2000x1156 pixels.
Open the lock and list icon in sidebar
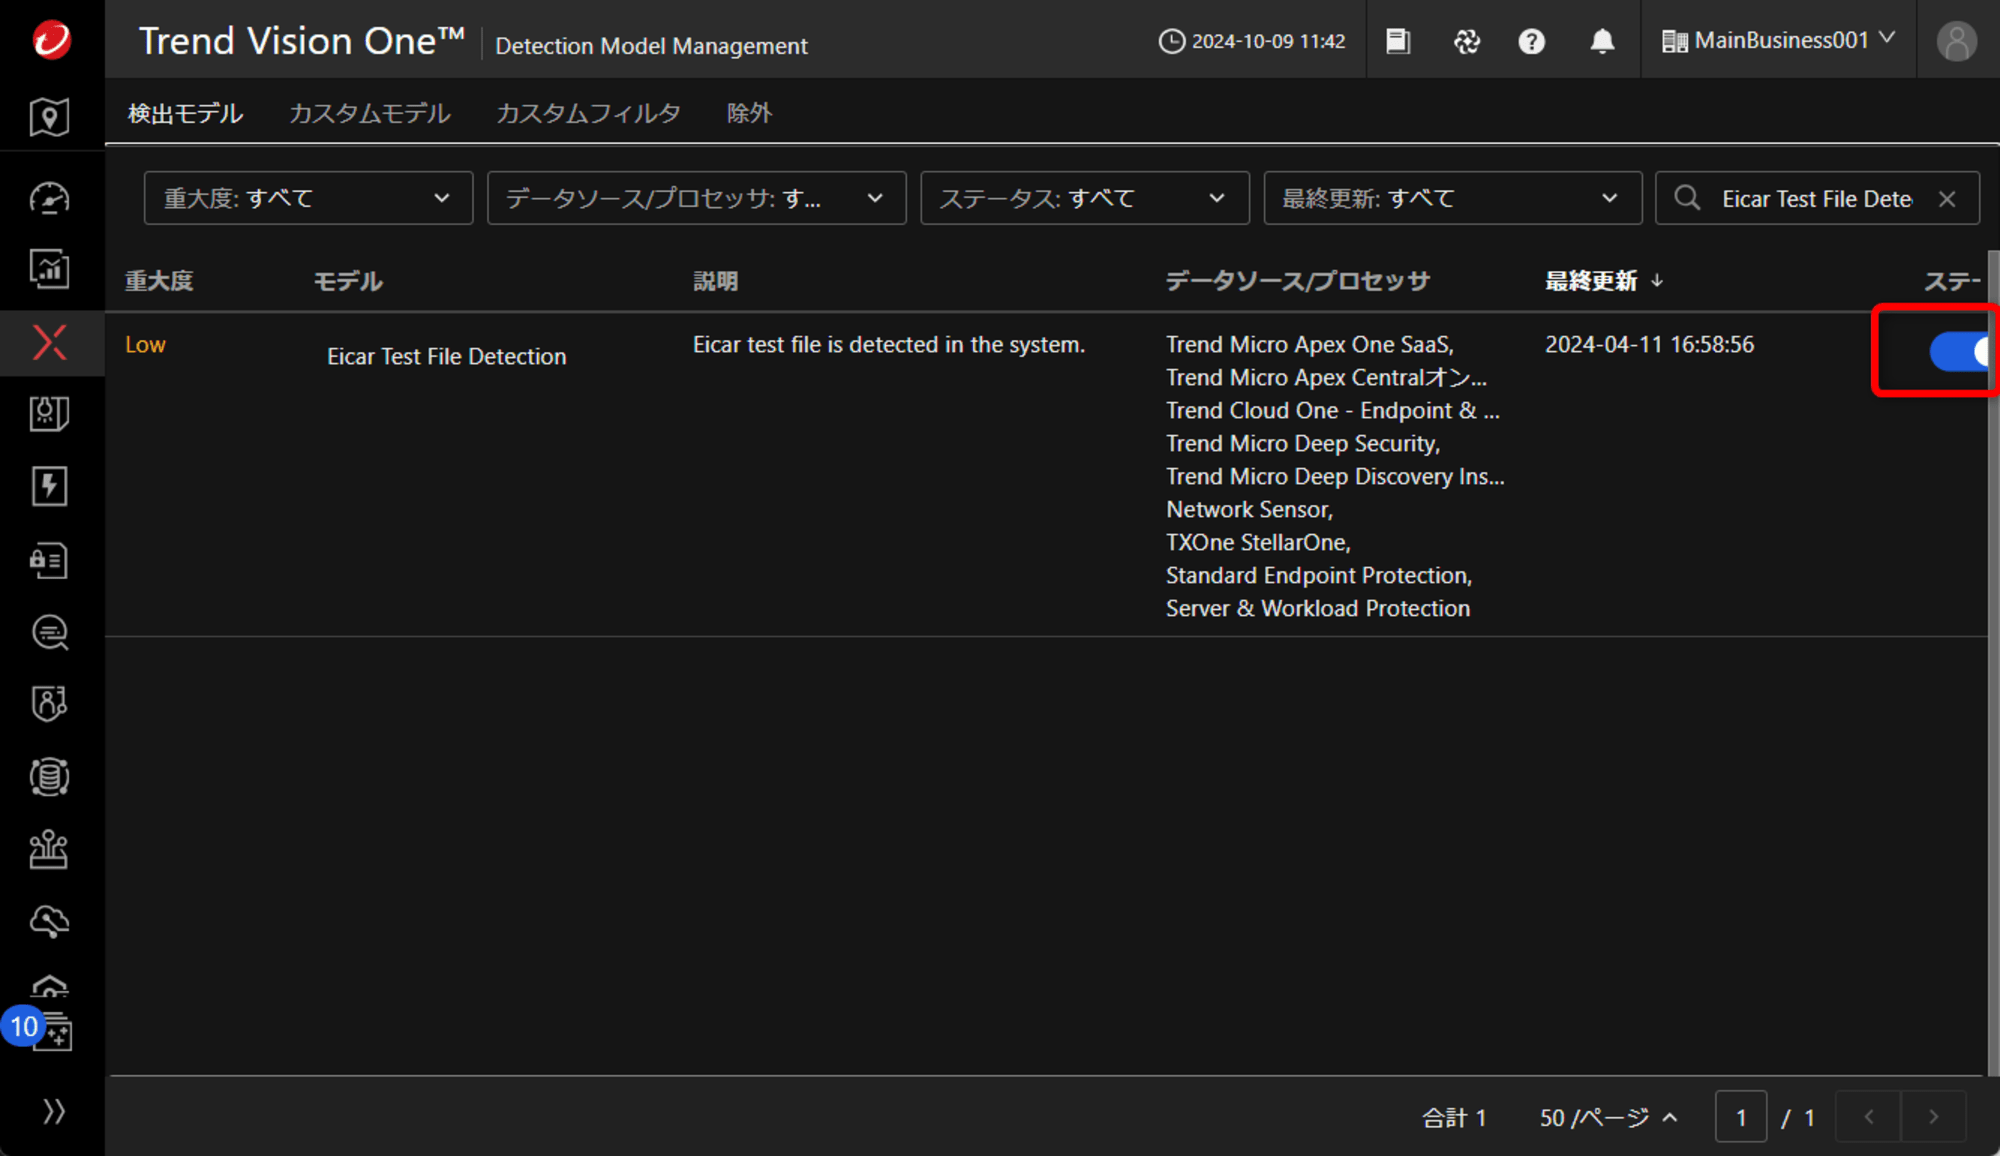pos(49,560)
